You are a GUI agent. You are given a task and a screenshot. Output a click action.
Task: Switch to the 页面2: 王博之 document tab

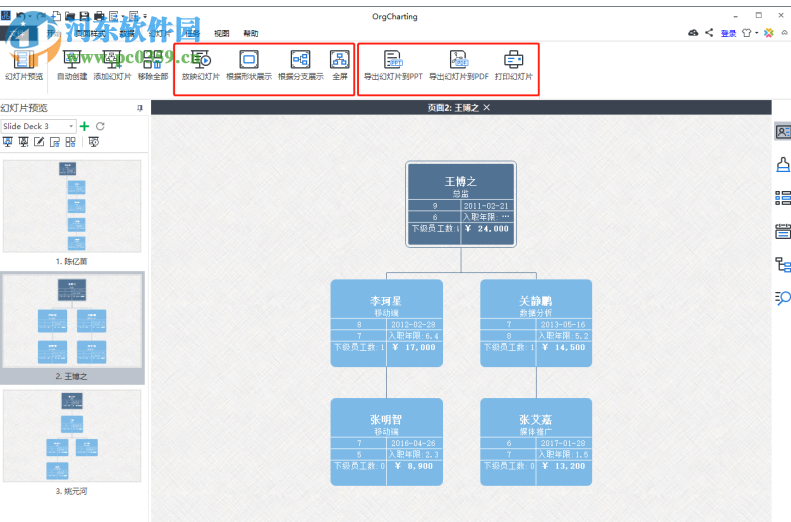pos(453,107)
